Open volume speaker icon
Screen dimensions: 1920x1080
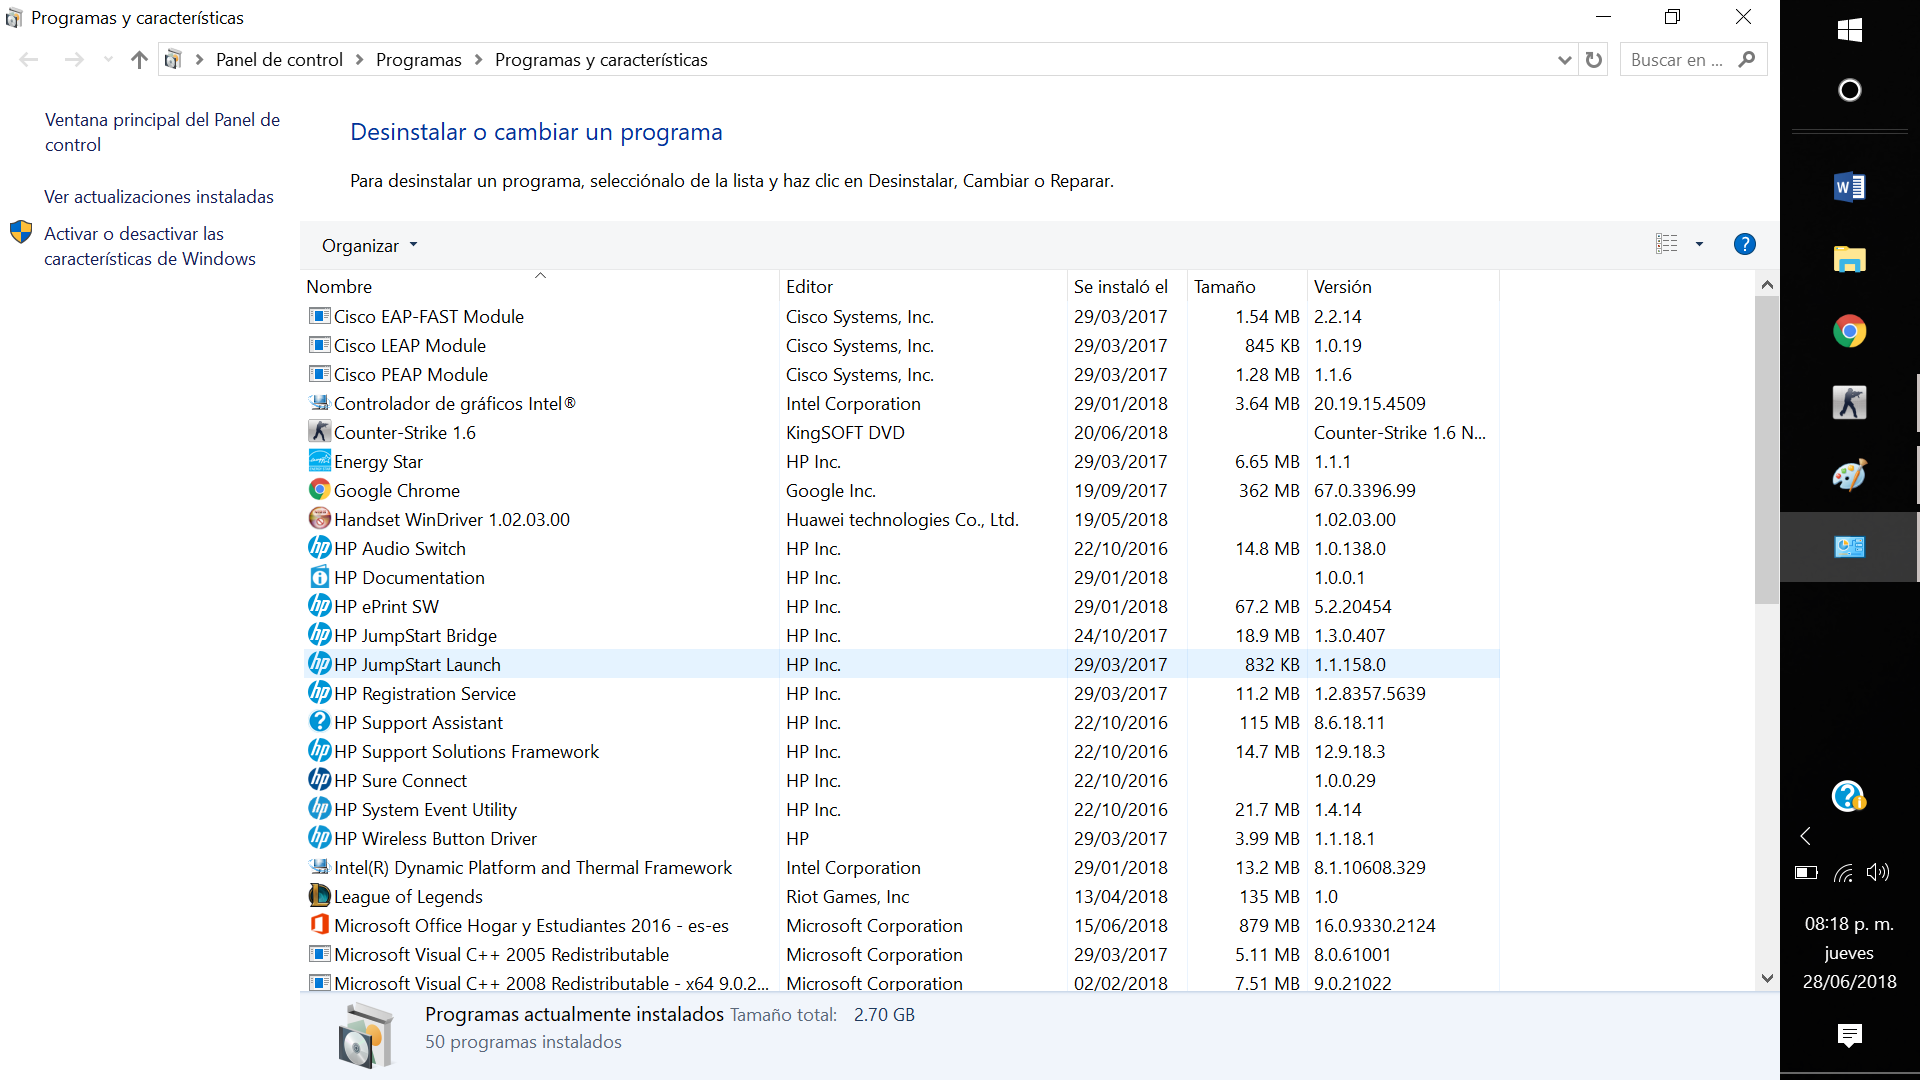pyautogui.click(x=1878, y=872)
